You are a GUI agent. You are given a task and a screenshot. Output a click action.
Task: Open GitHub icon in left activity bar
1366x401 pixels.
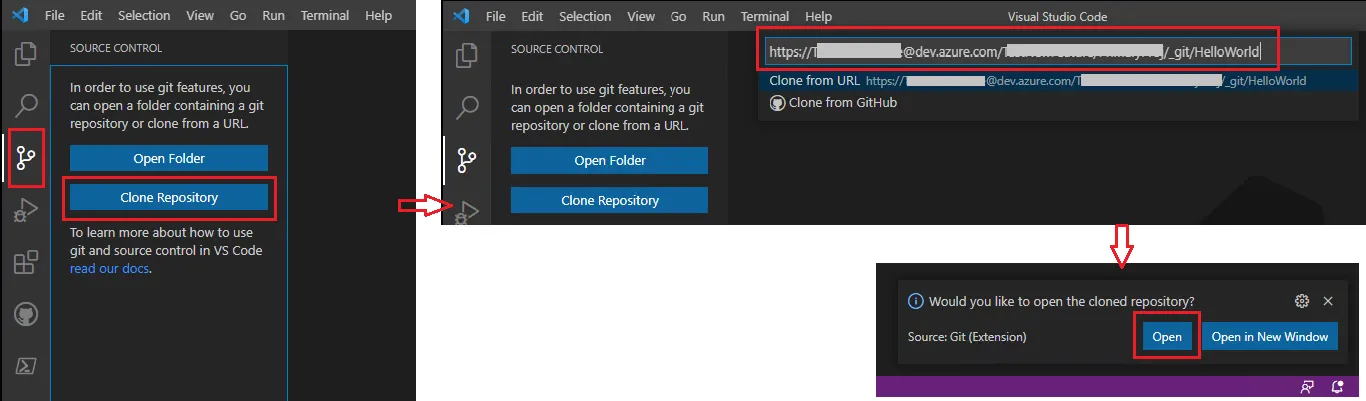click(26, 316)
